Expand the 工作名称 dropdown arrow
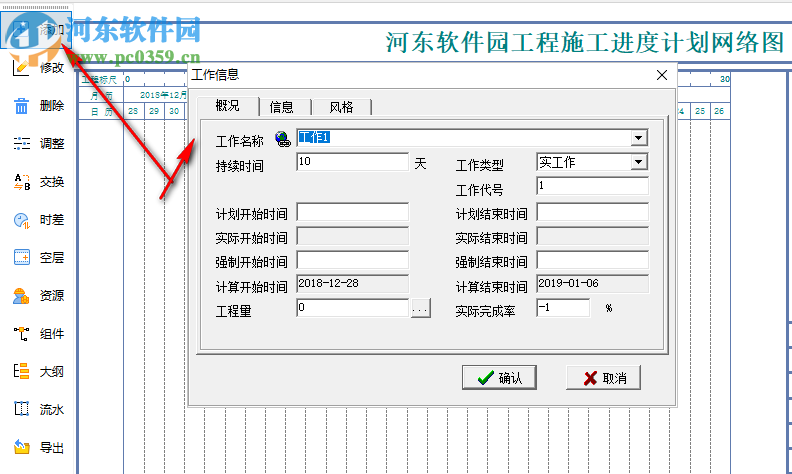Viewport: 792px width, 474px height. (638, 138)
